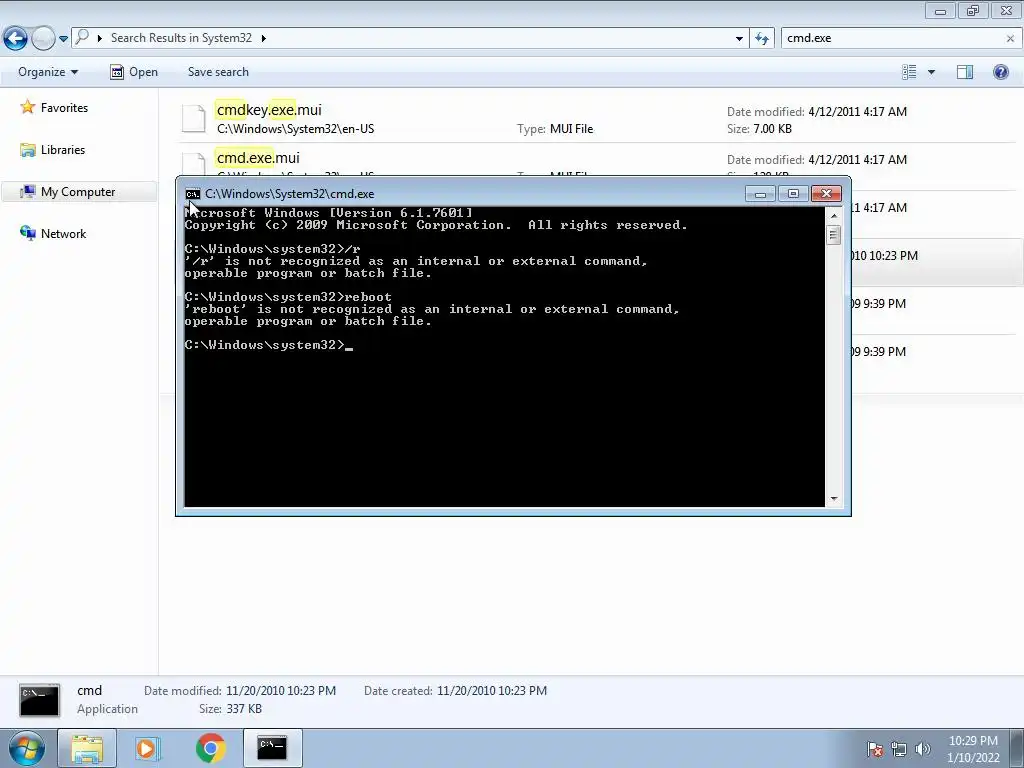The width and height of the screenshot is (1024, 768).
Task: Open the Action Center flag icon
Action: (x=875, y=749)
